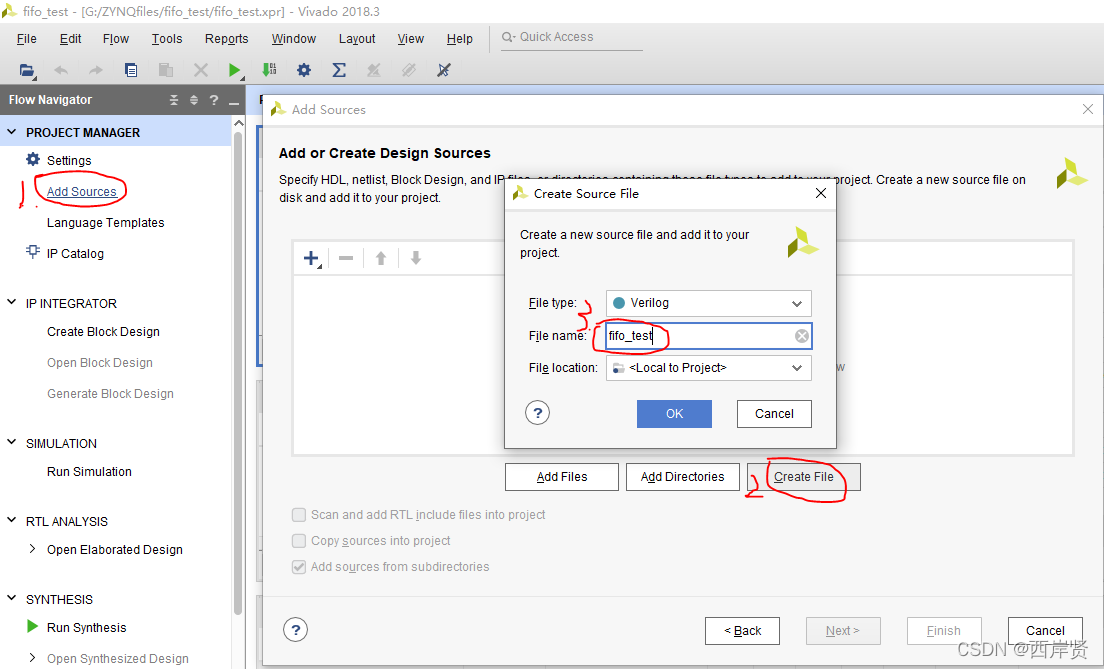Click the Flow Navigator help question mark
This screenshot has width=1104, height=669.
(214, 100)
